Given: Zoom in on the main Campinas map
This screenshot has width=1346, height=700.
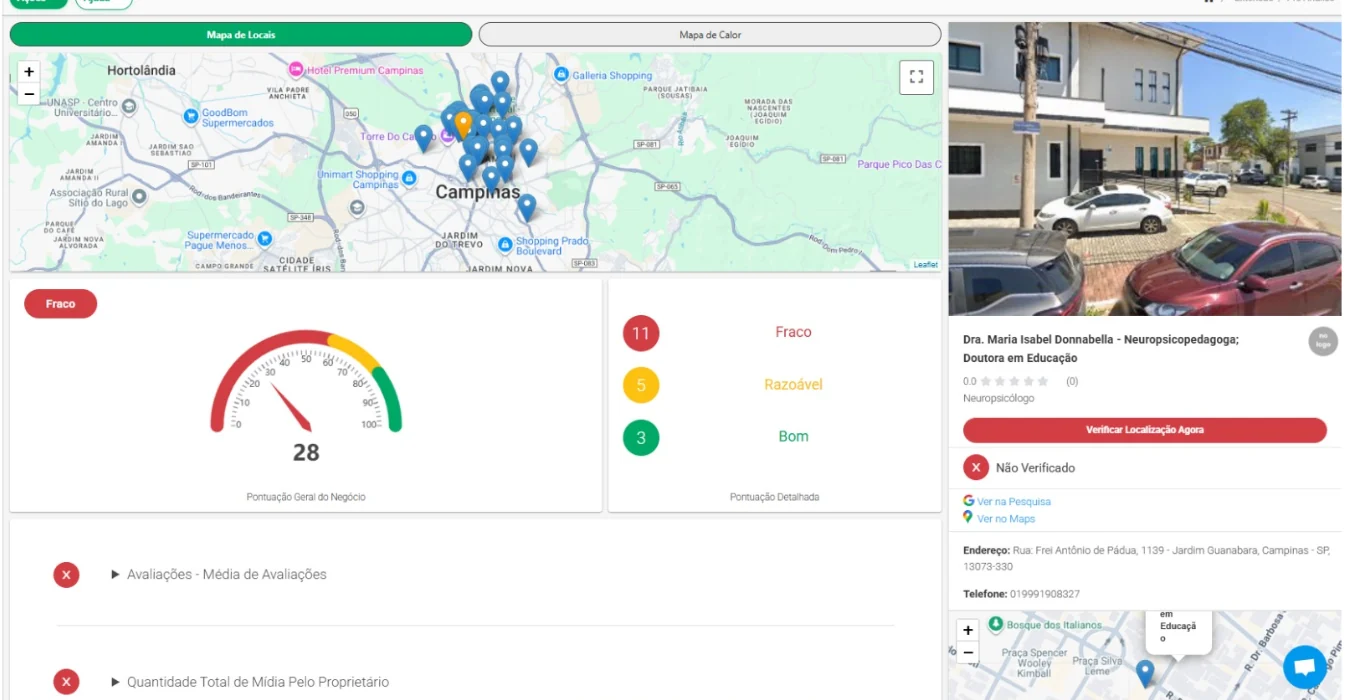Looking at the screenshot, I should pos(29,72).
